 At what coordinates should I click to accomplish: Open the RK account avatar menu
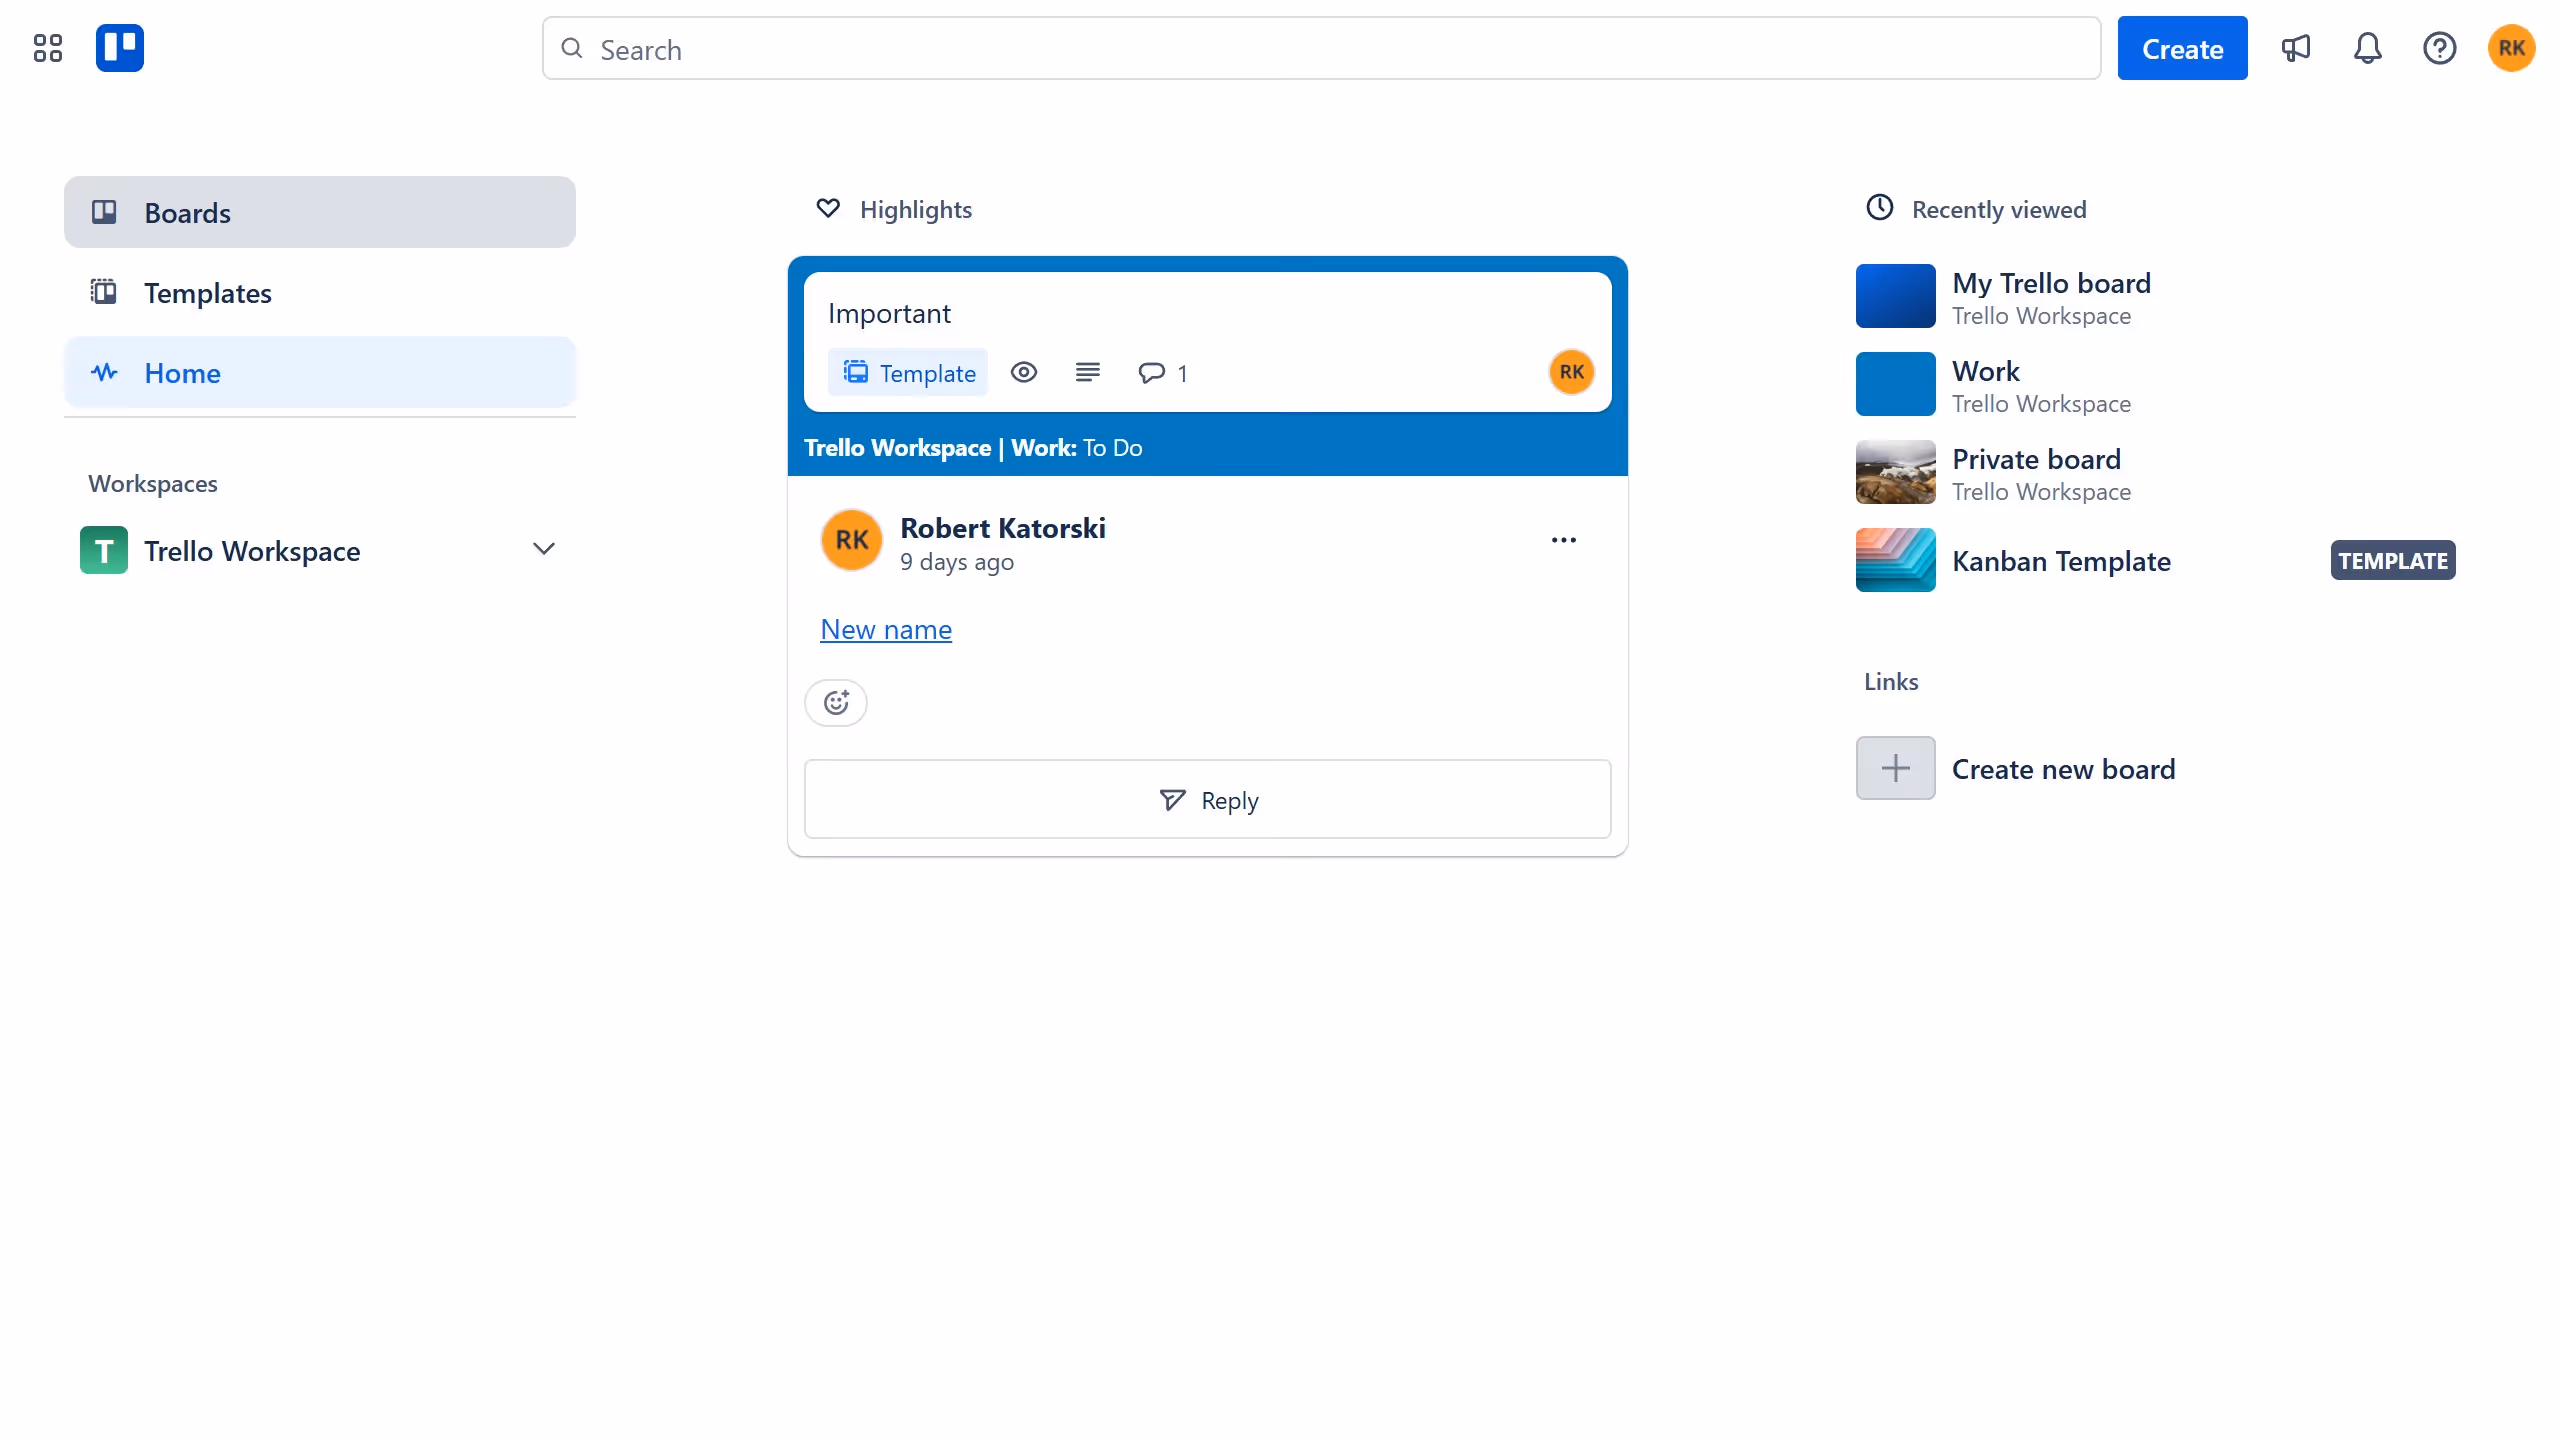click(x=2511, y=48)
